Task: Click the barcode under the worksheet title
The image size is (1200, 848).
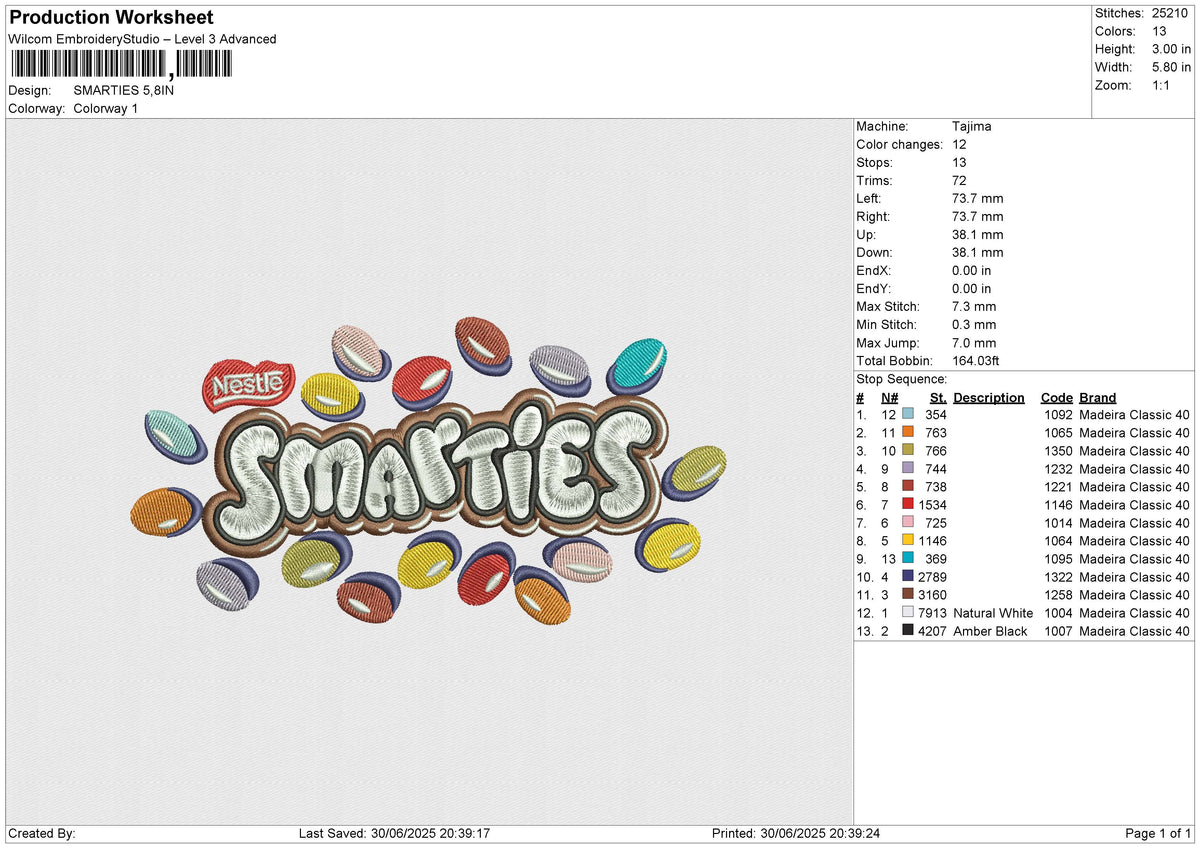Action: coord(121,65)
